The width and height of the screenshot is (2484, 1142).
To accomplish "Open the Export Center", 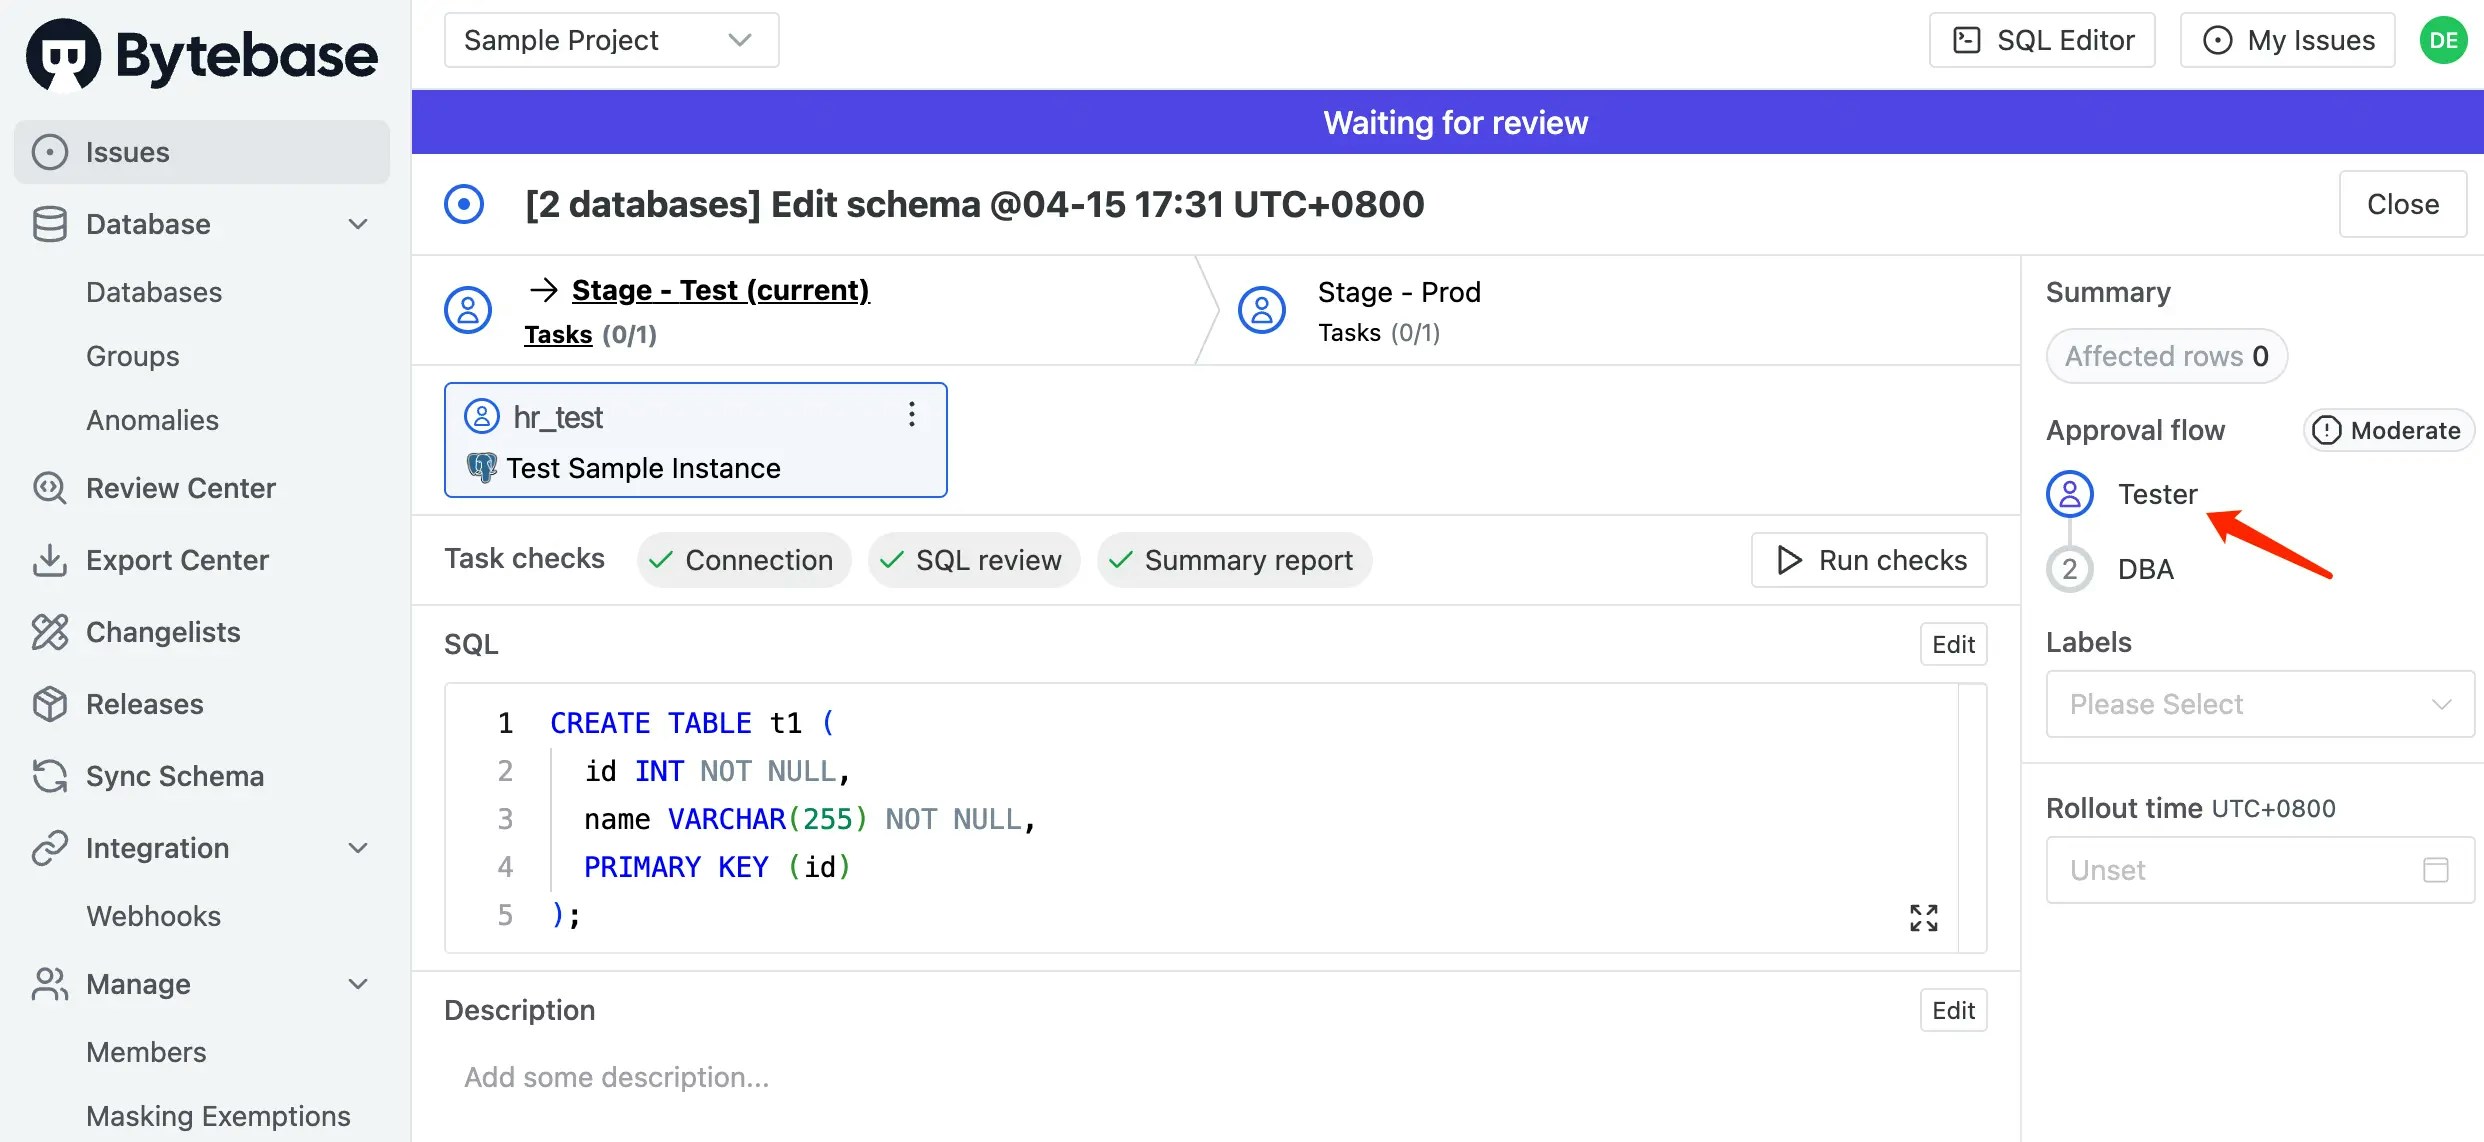I will [177, 559].
